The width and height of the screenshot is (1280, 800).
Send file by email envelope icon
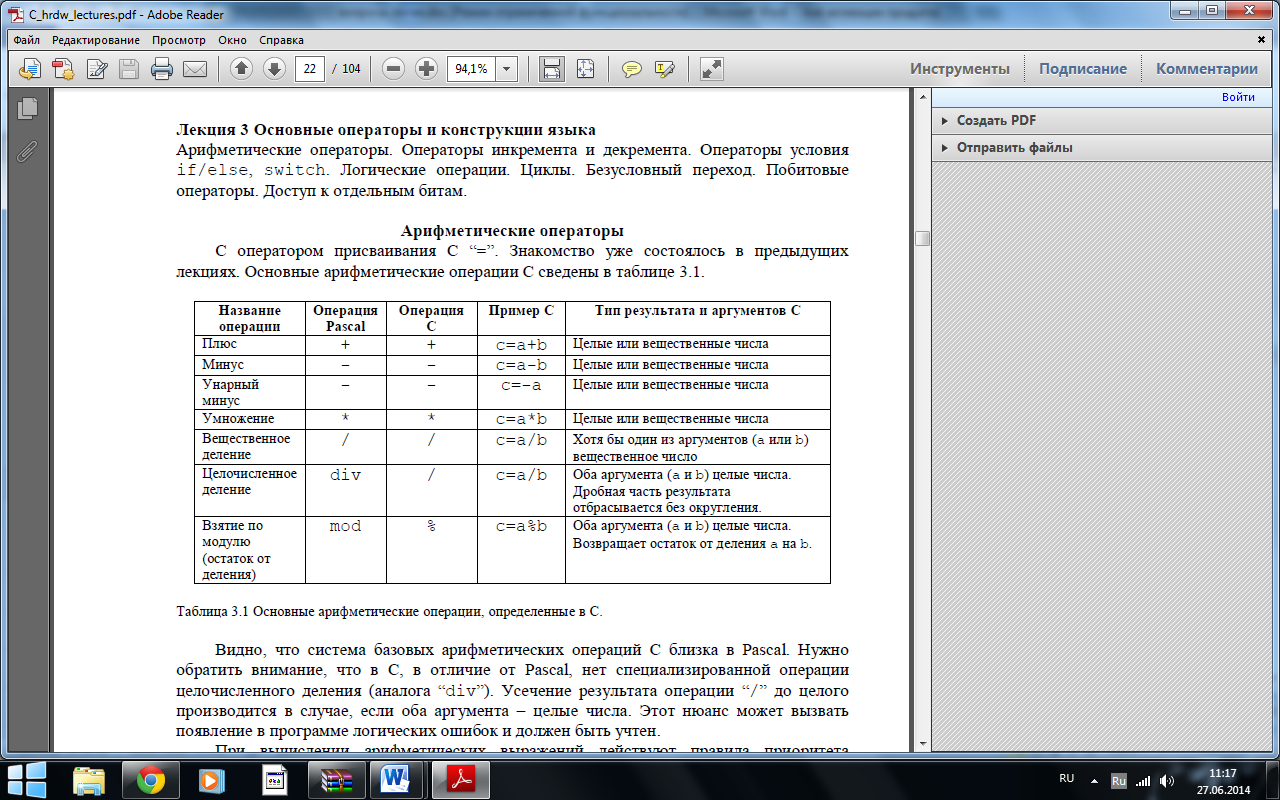coord(194,69)
